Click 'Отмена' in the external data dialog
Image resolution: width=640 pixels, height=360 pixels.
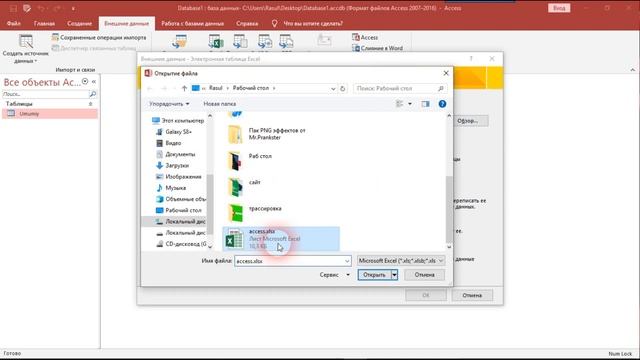(472, 295)
